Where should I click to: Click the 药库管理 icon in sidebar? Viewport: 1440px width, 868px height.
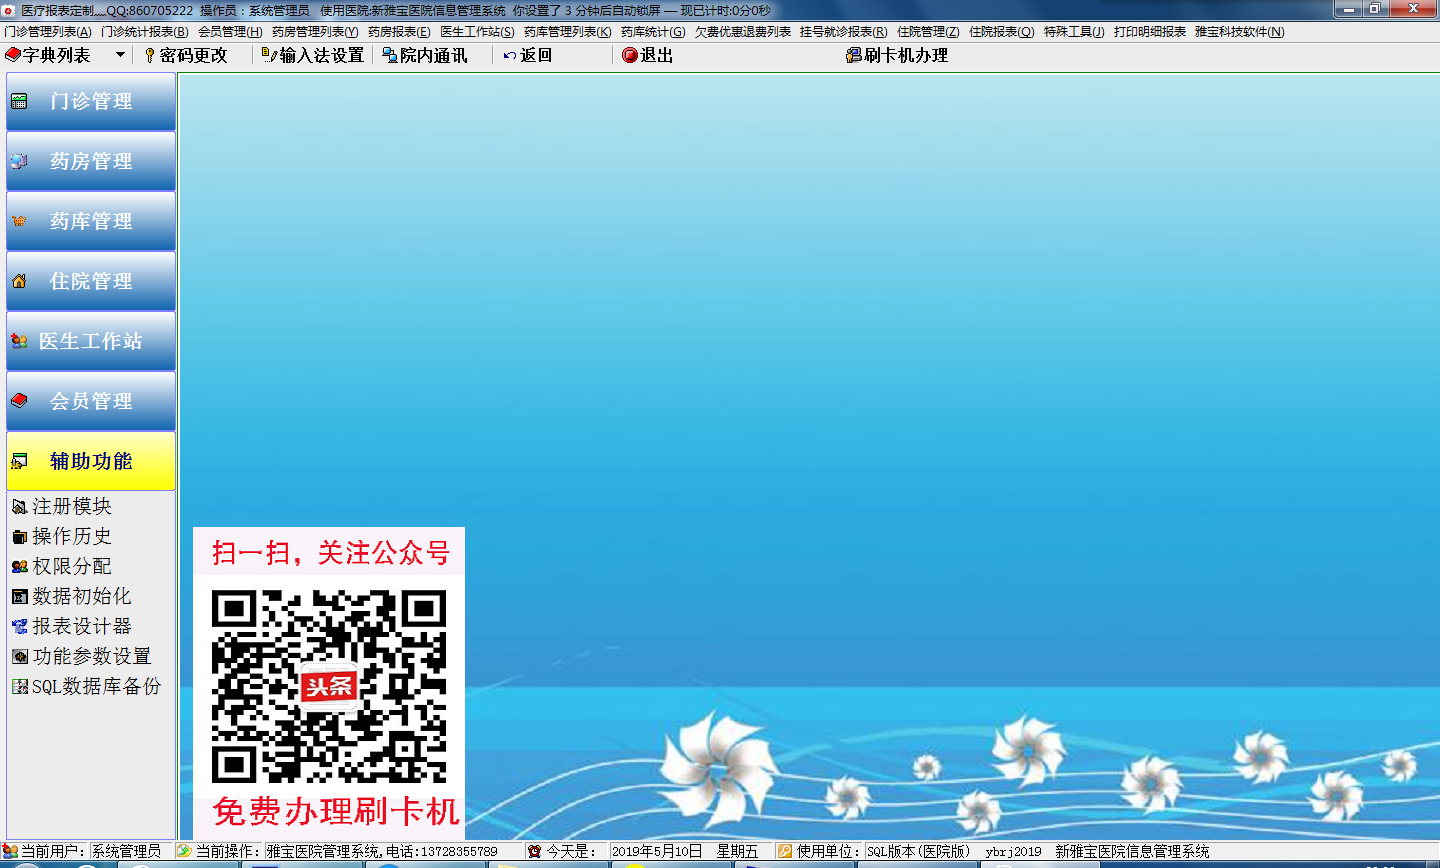tap(19, 221)
